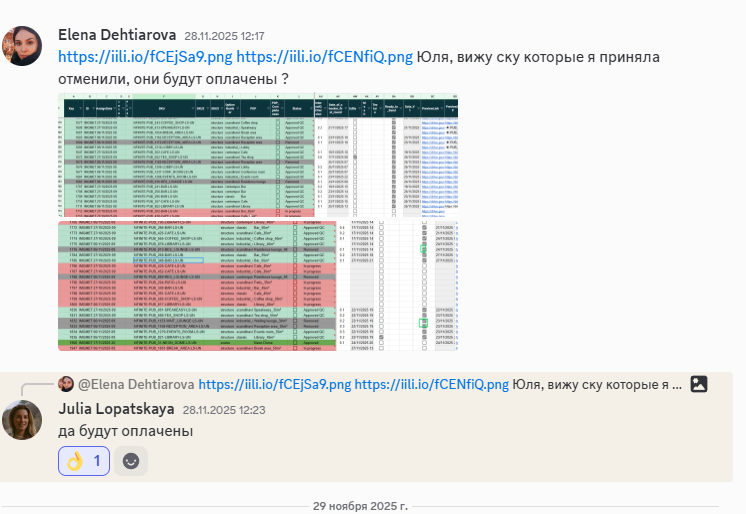Click the image attachment icon in reply preview
The width and height of the screenshot is (746, 514).
click(x=699, y=384)
